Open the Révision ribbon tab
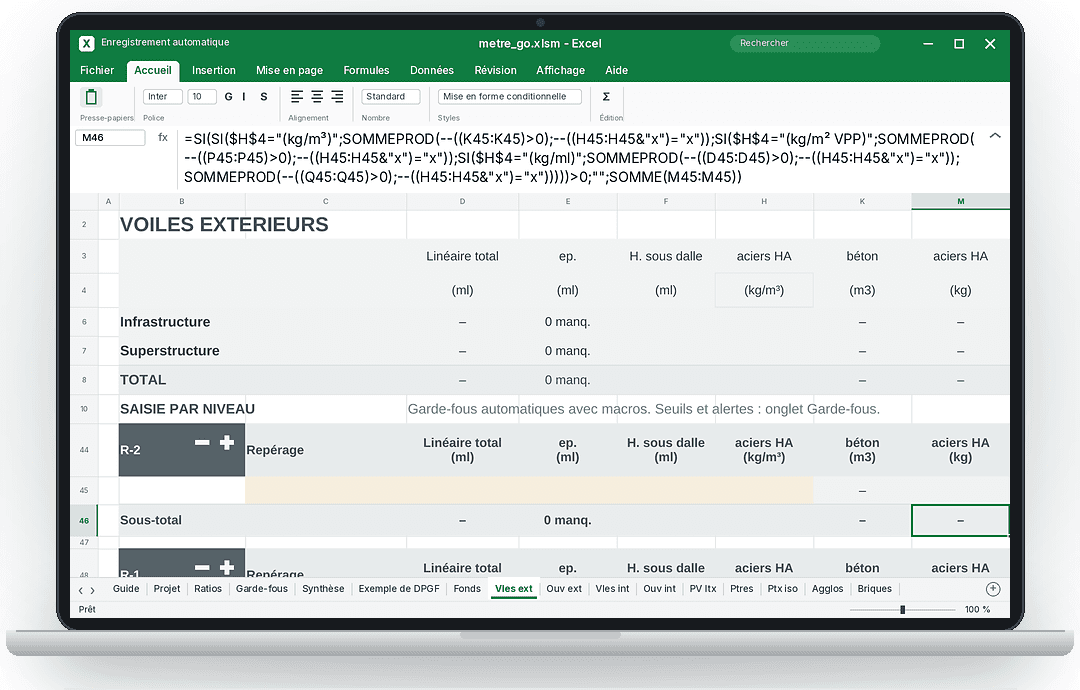Viewport: 1080px width, 690px height. click(495, 70)
